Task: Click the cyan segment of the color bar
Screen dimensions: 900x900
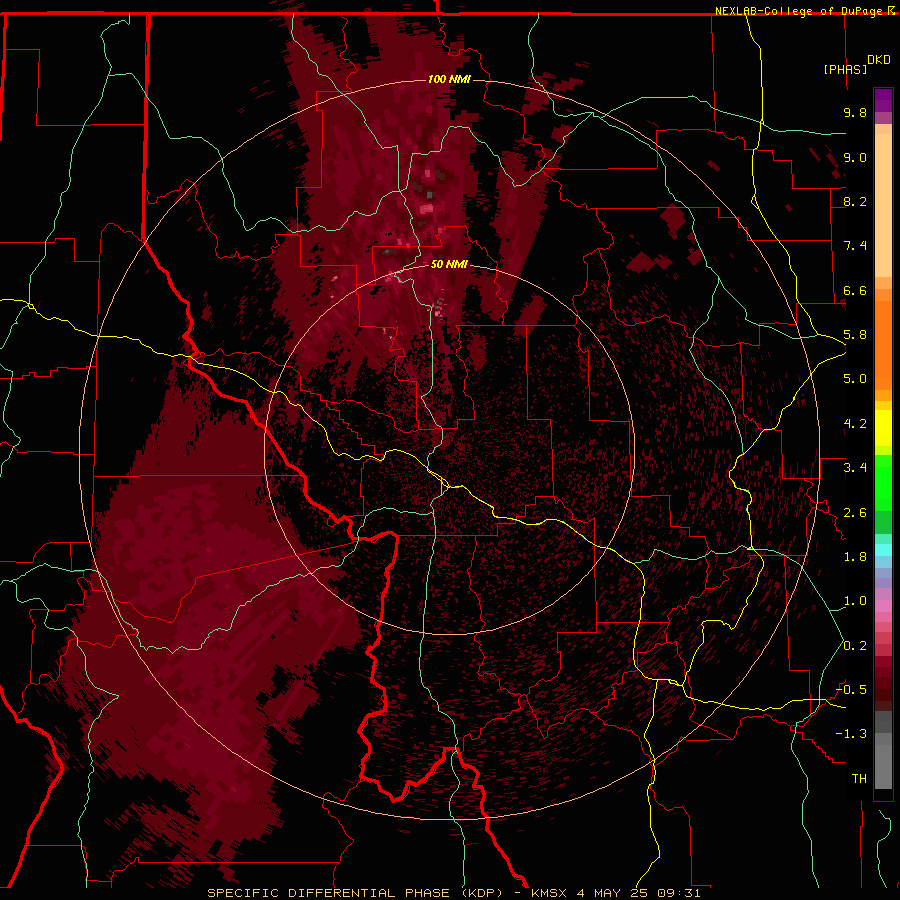Action: tap(883, 550)
